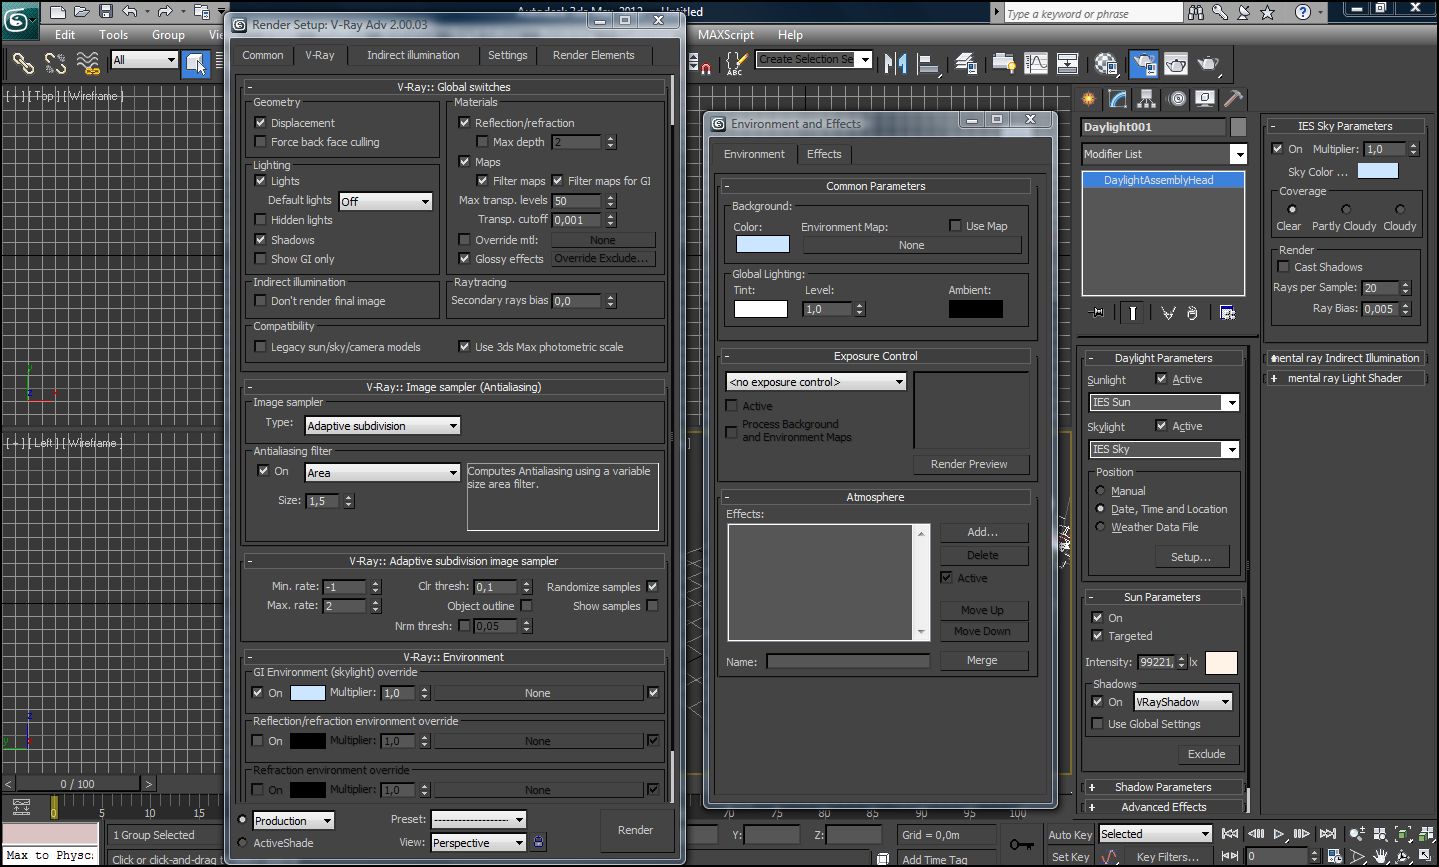Open the Render Elements tab
The image size is (1439, 867).
594,55
